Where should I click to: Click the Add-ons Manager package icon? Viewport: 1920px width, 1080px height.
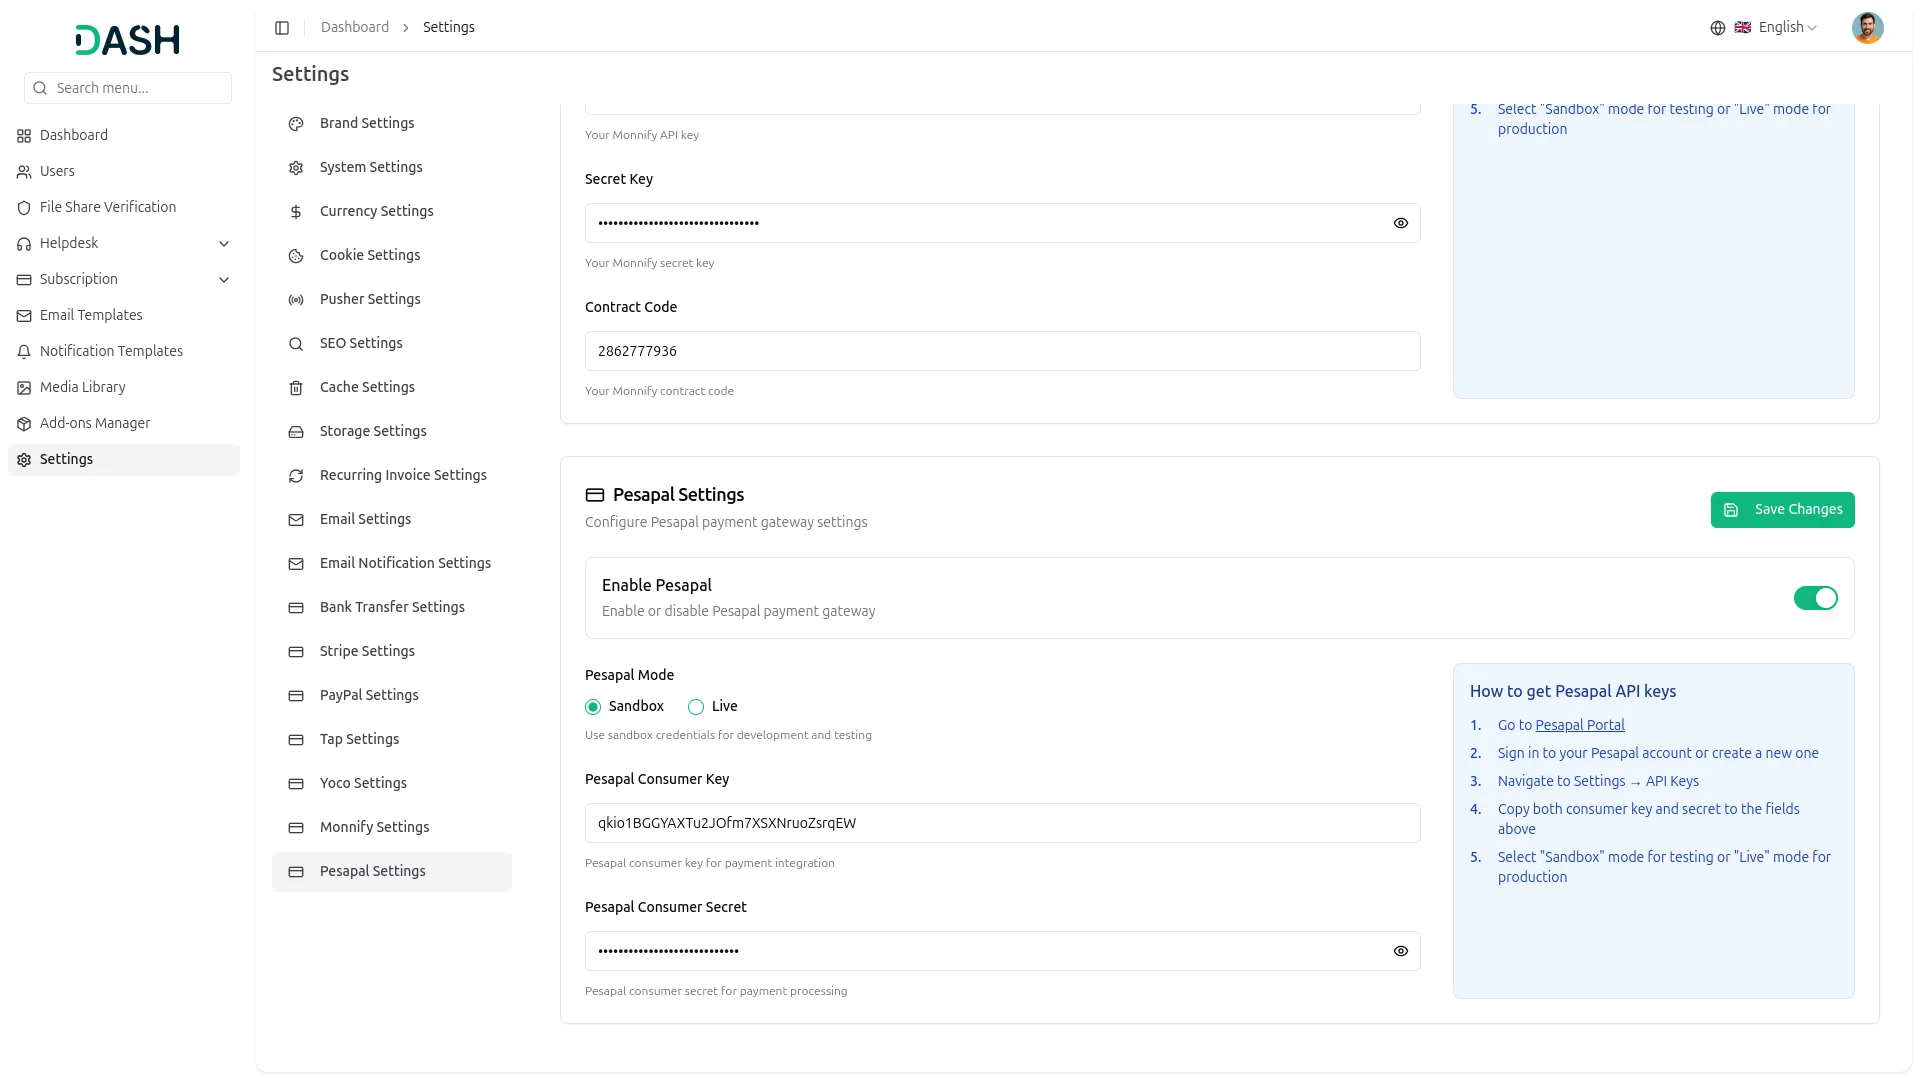pos(24,424)
